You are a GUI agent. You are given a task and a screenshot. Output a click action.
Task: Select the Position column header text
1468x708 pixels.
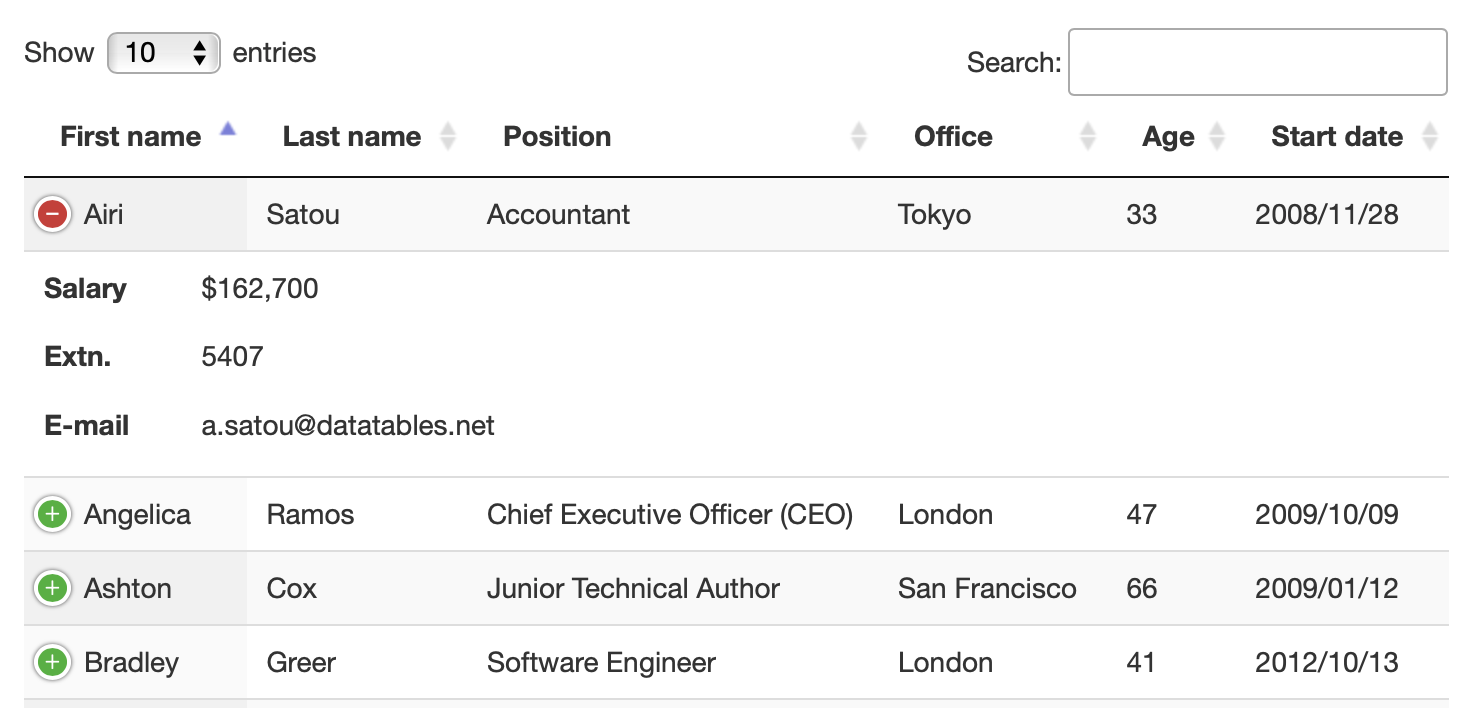click(557, 137)
